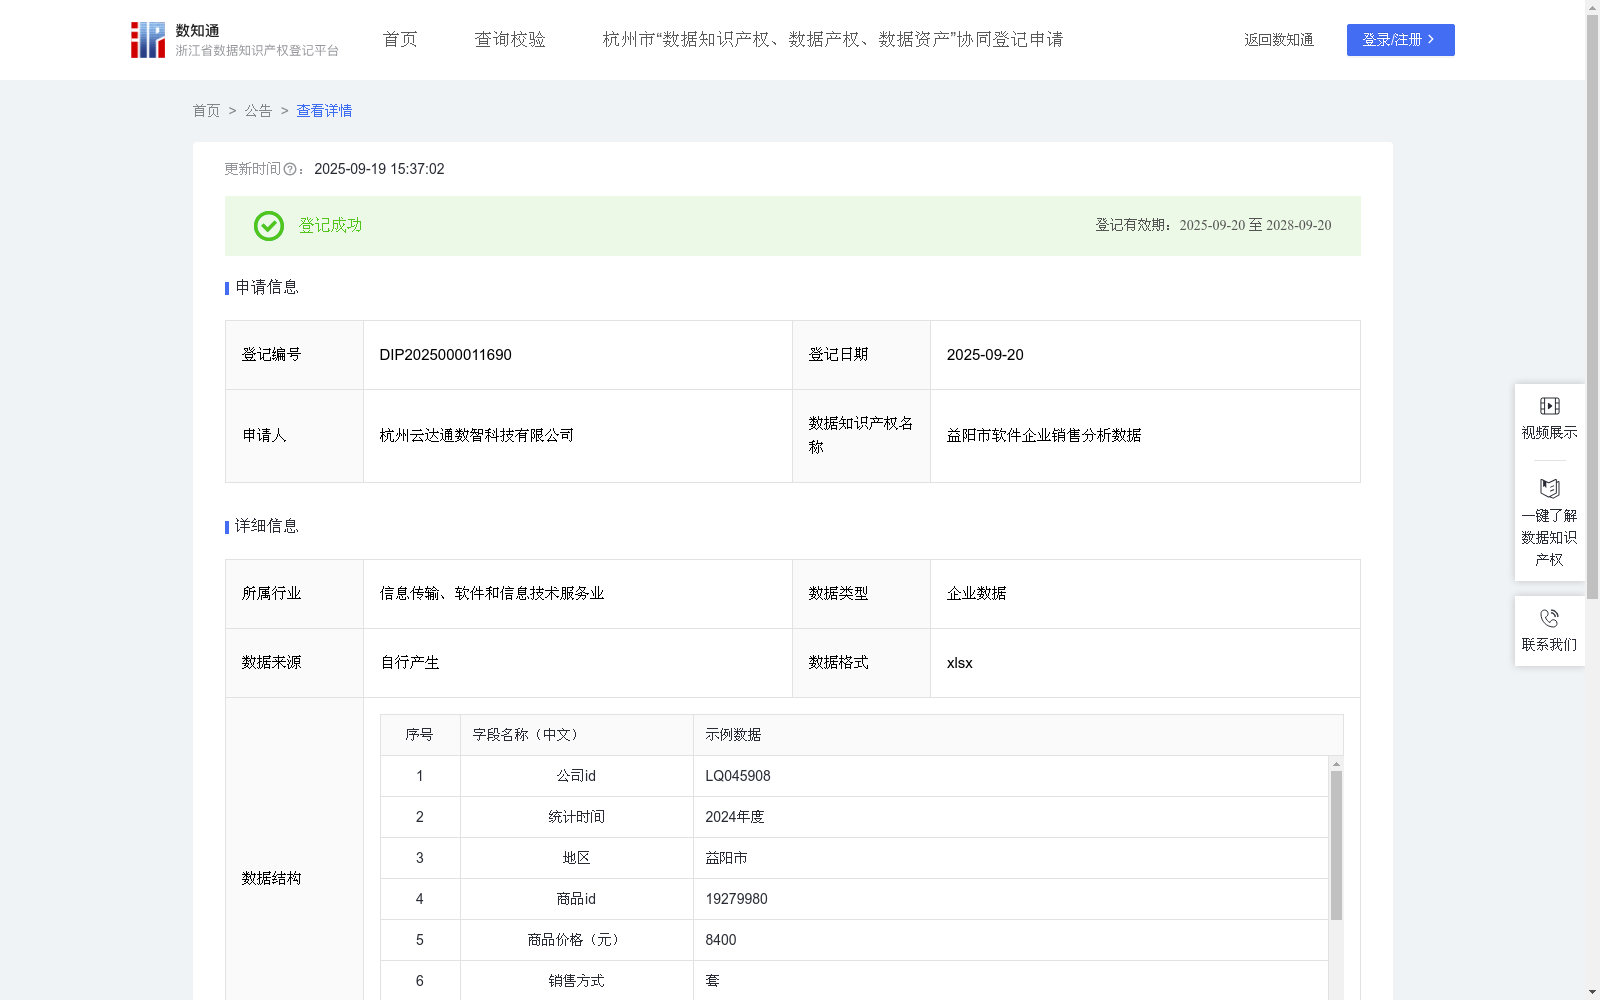This screenshot has width=1600, height=1000.
Task: Select the 统计时间 example 2024年度
Action: coord(735,817)
